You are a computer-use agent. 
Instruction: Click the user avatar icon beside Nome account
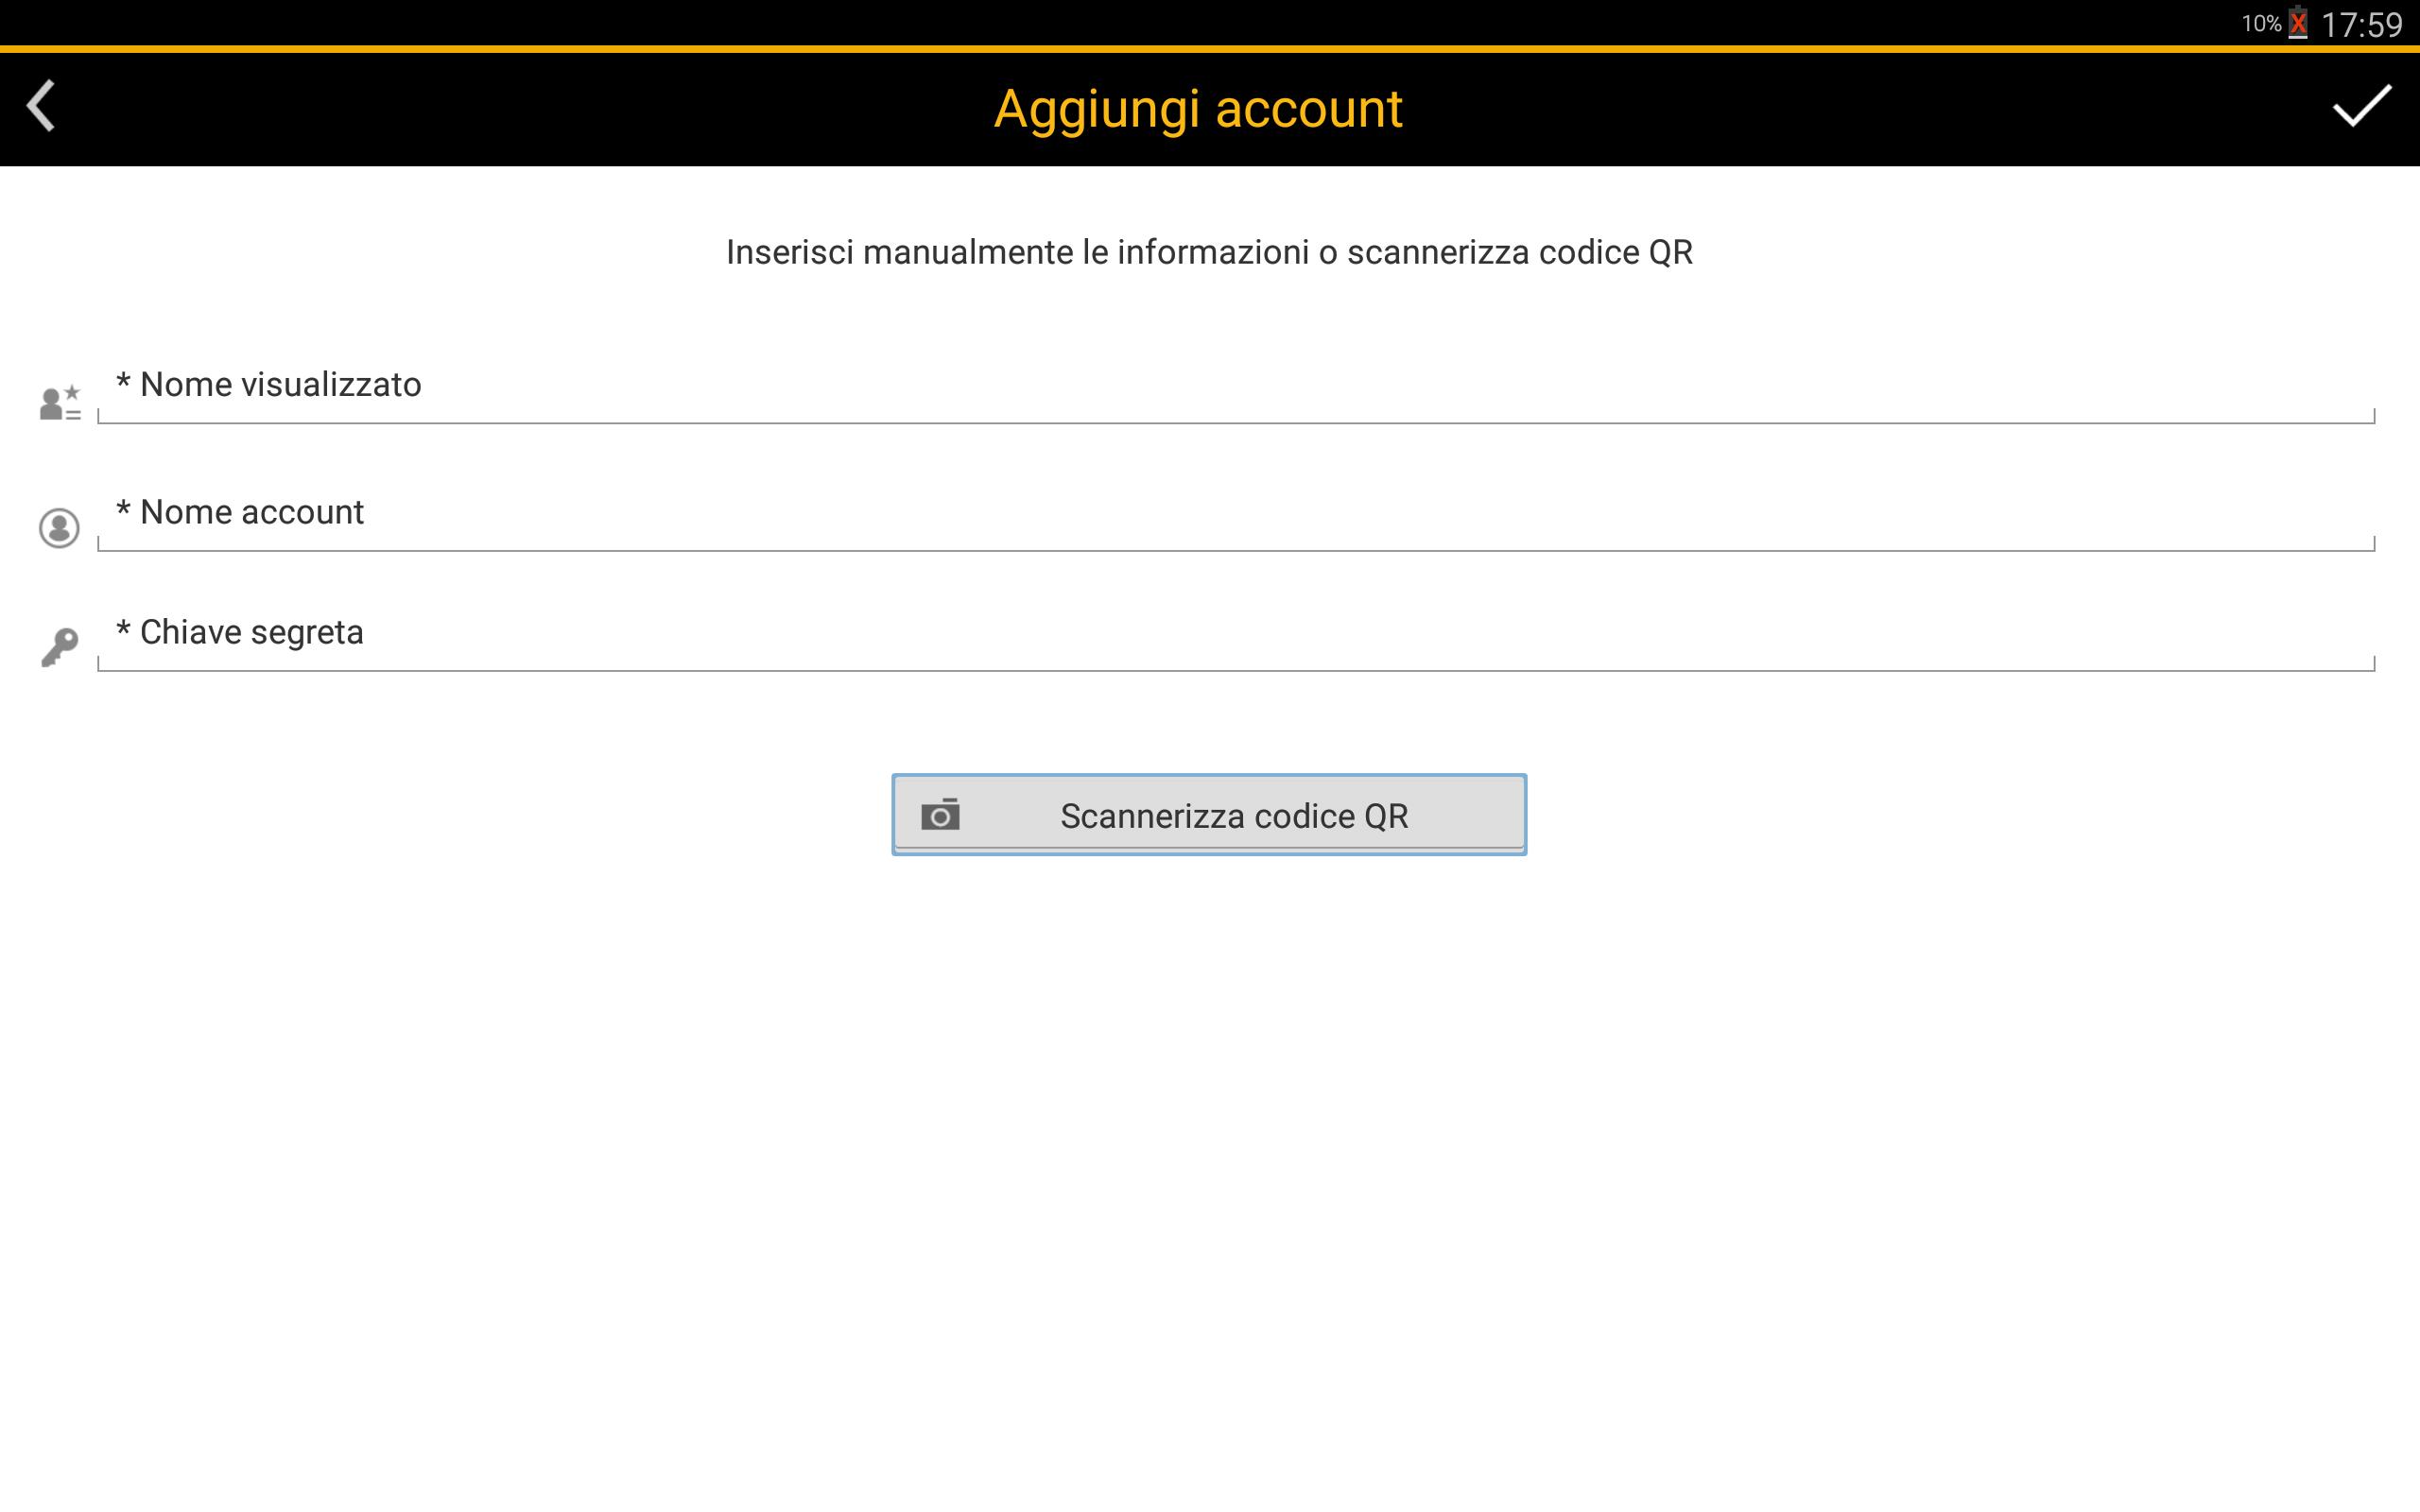(59, 528)
